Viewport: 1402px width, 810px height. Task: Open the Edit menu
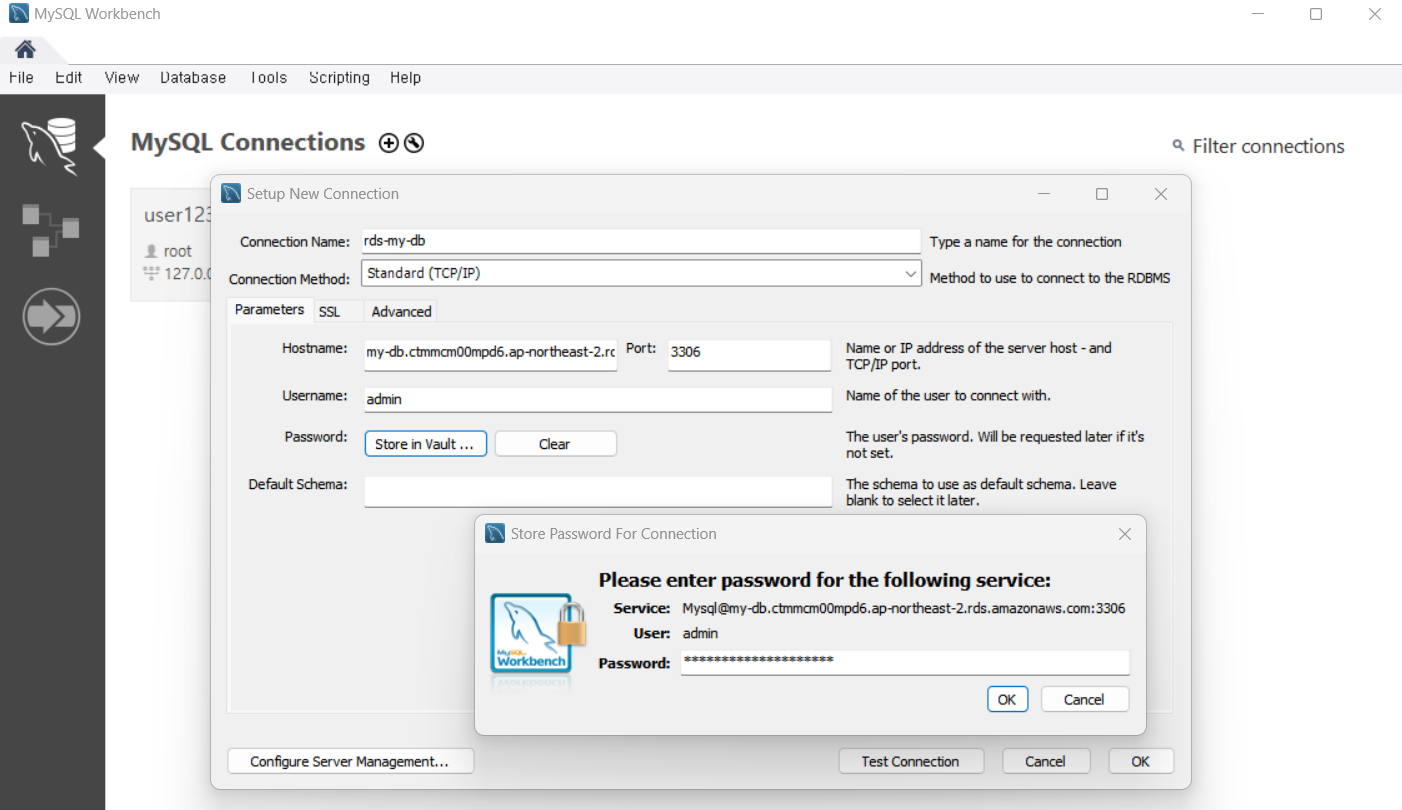pyautogui.click(x=69, y=78)
